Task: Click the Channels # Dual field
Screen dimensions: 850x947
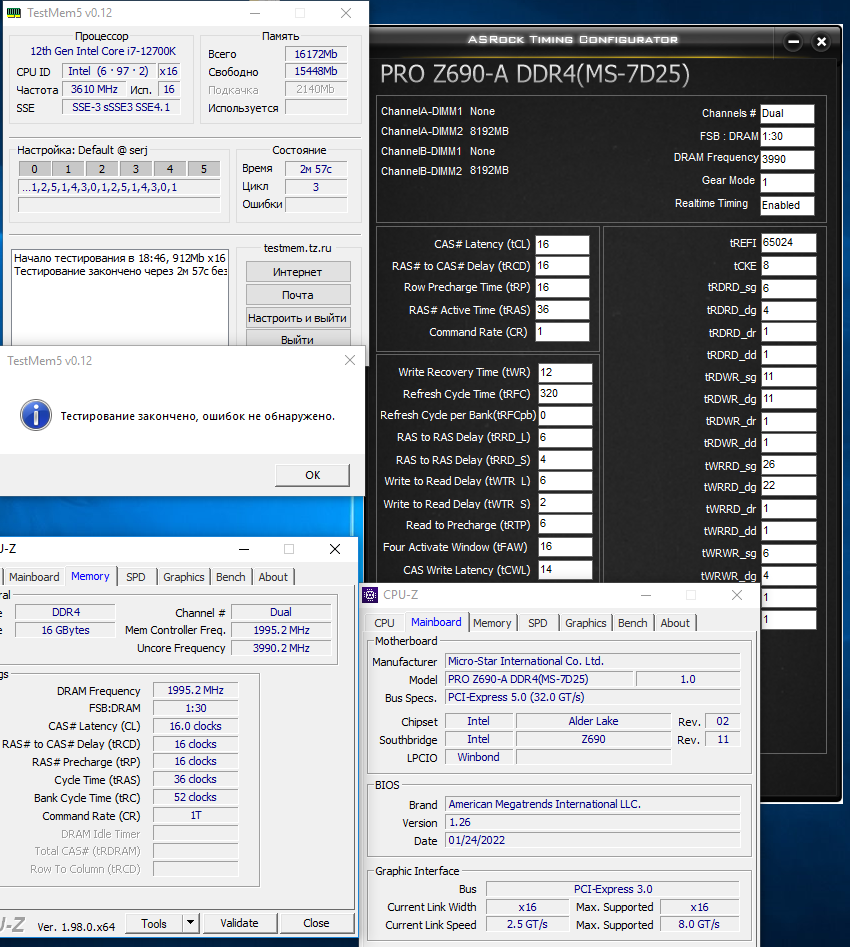Action: click(x=787, y=114)
